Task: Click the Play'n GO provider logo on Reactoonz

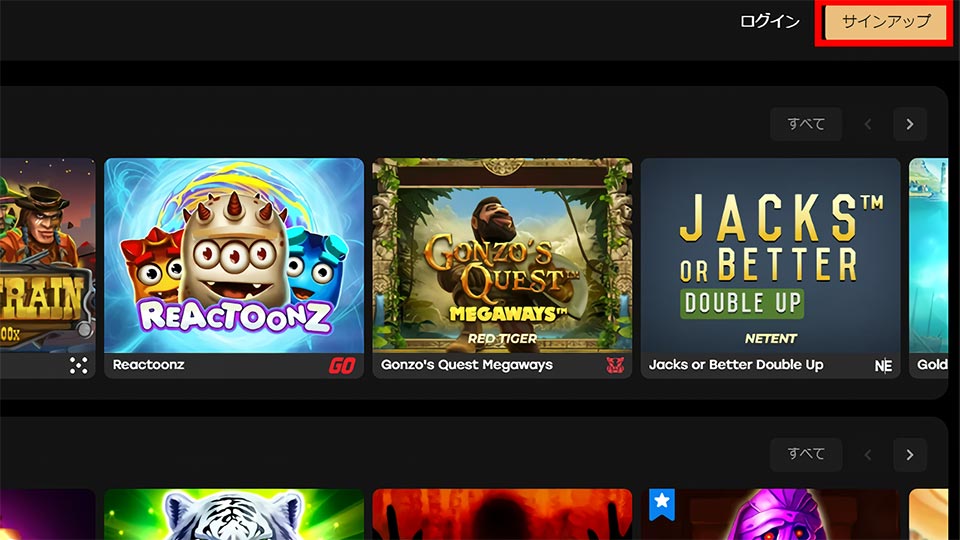Action: pos(342,366)
